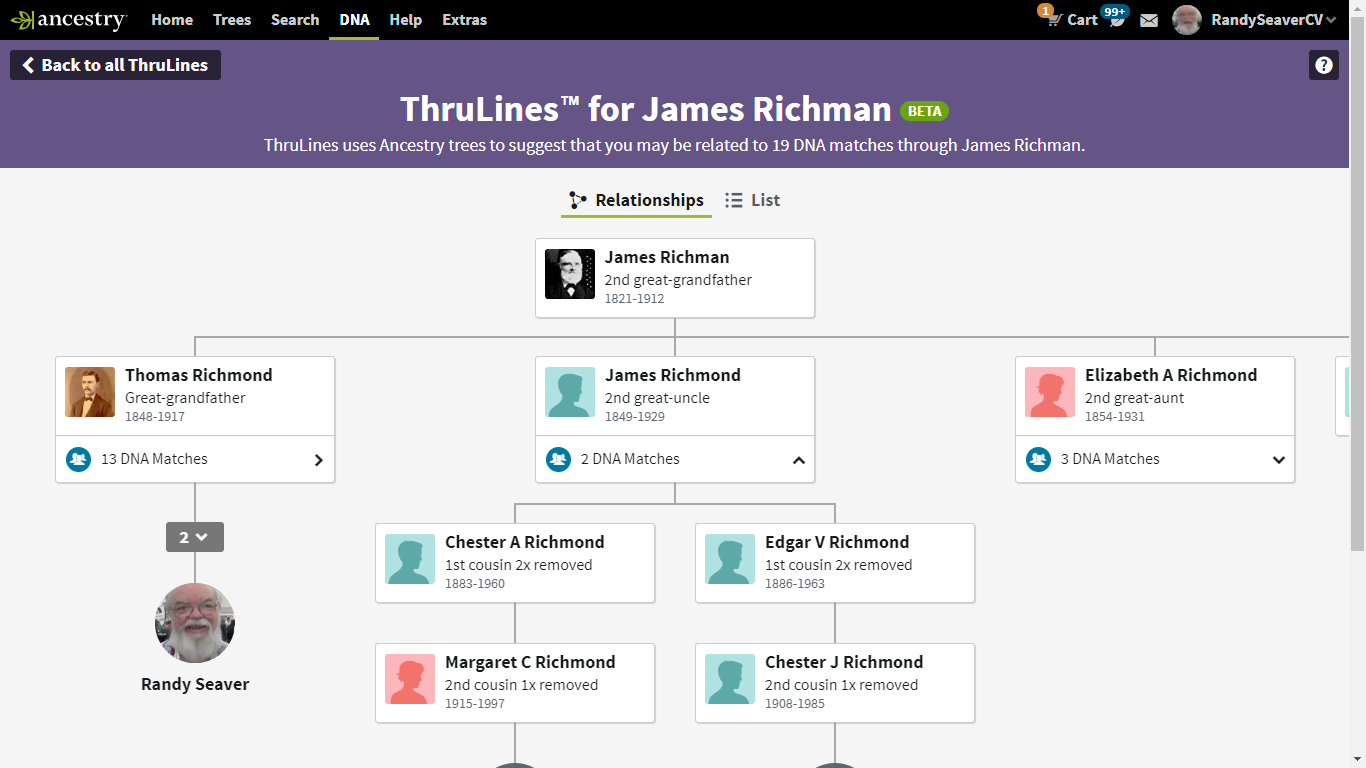Click the Relationships tree icon
Screen dimensions: 1366x768
(578, 200)
